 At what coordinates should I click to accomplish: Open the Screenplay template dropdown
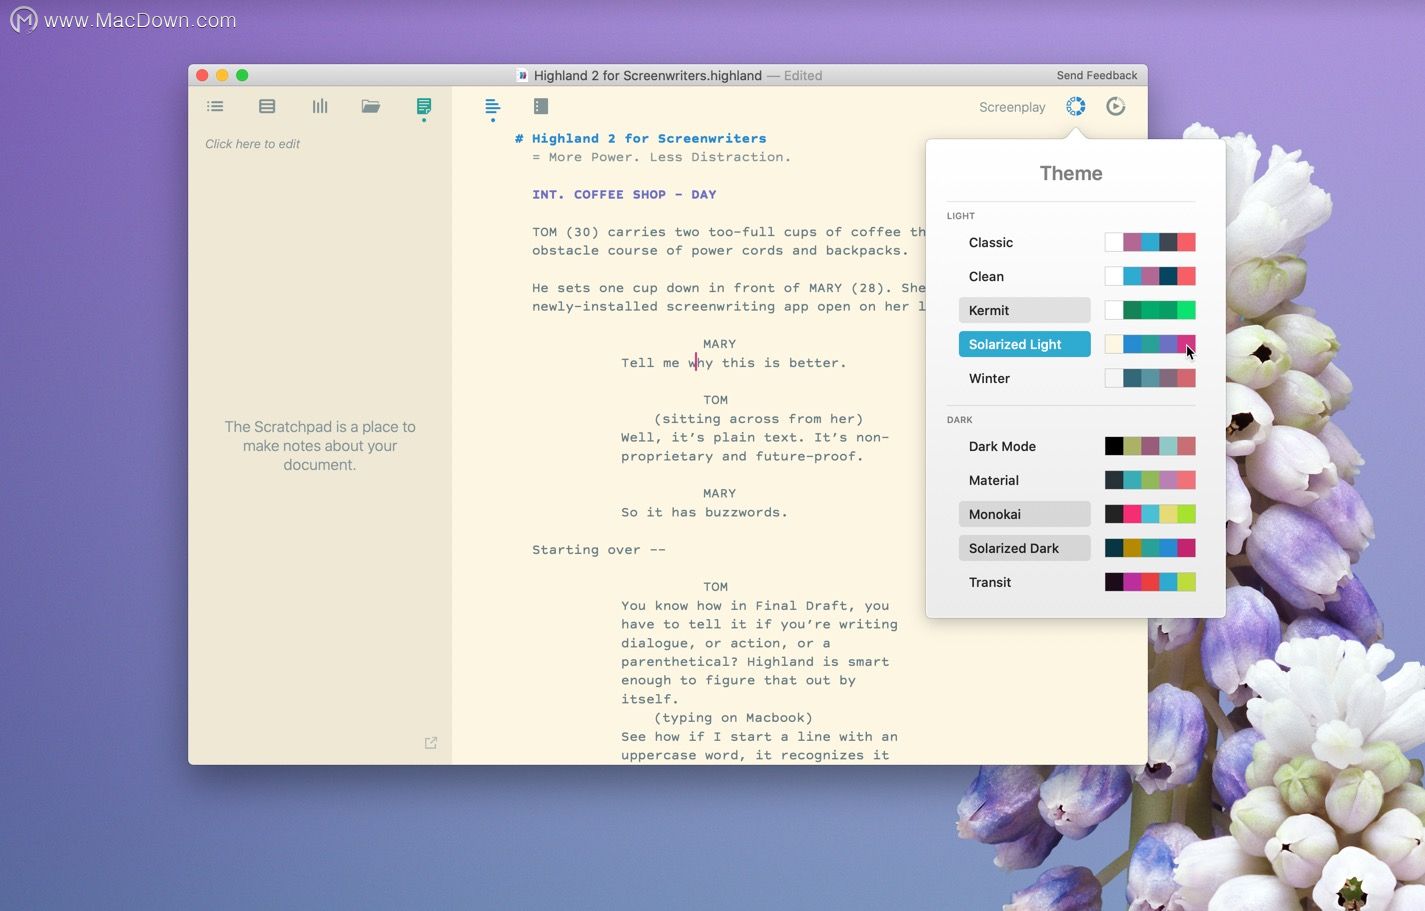tap(1012, 107)
